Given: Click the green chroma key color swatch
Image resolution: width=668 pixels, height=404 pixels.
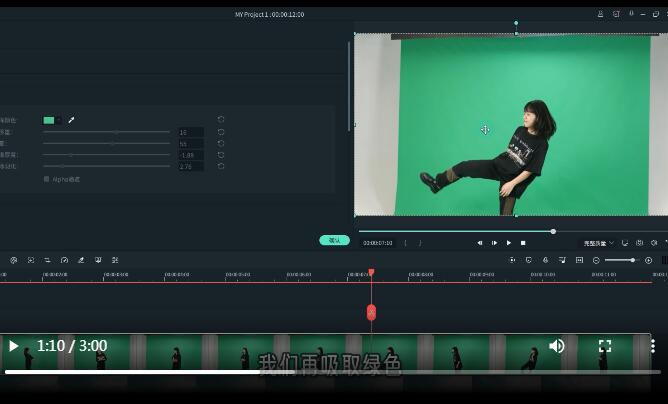Looking at the screenshot, I should point(49,120).
